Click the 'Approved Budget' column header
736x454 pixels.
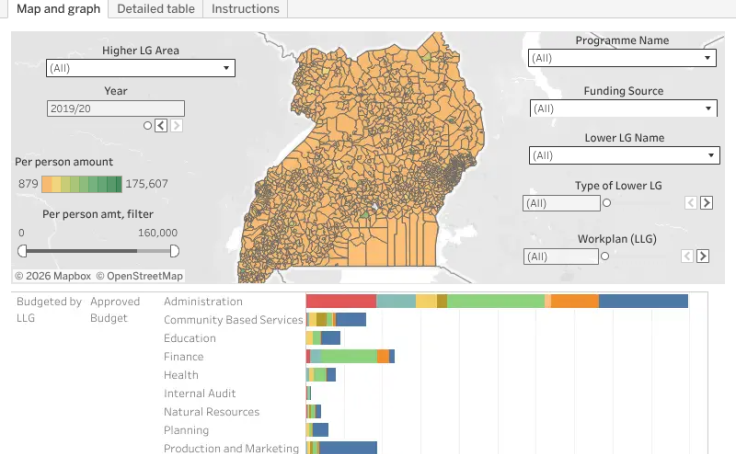tap(115, 309)
